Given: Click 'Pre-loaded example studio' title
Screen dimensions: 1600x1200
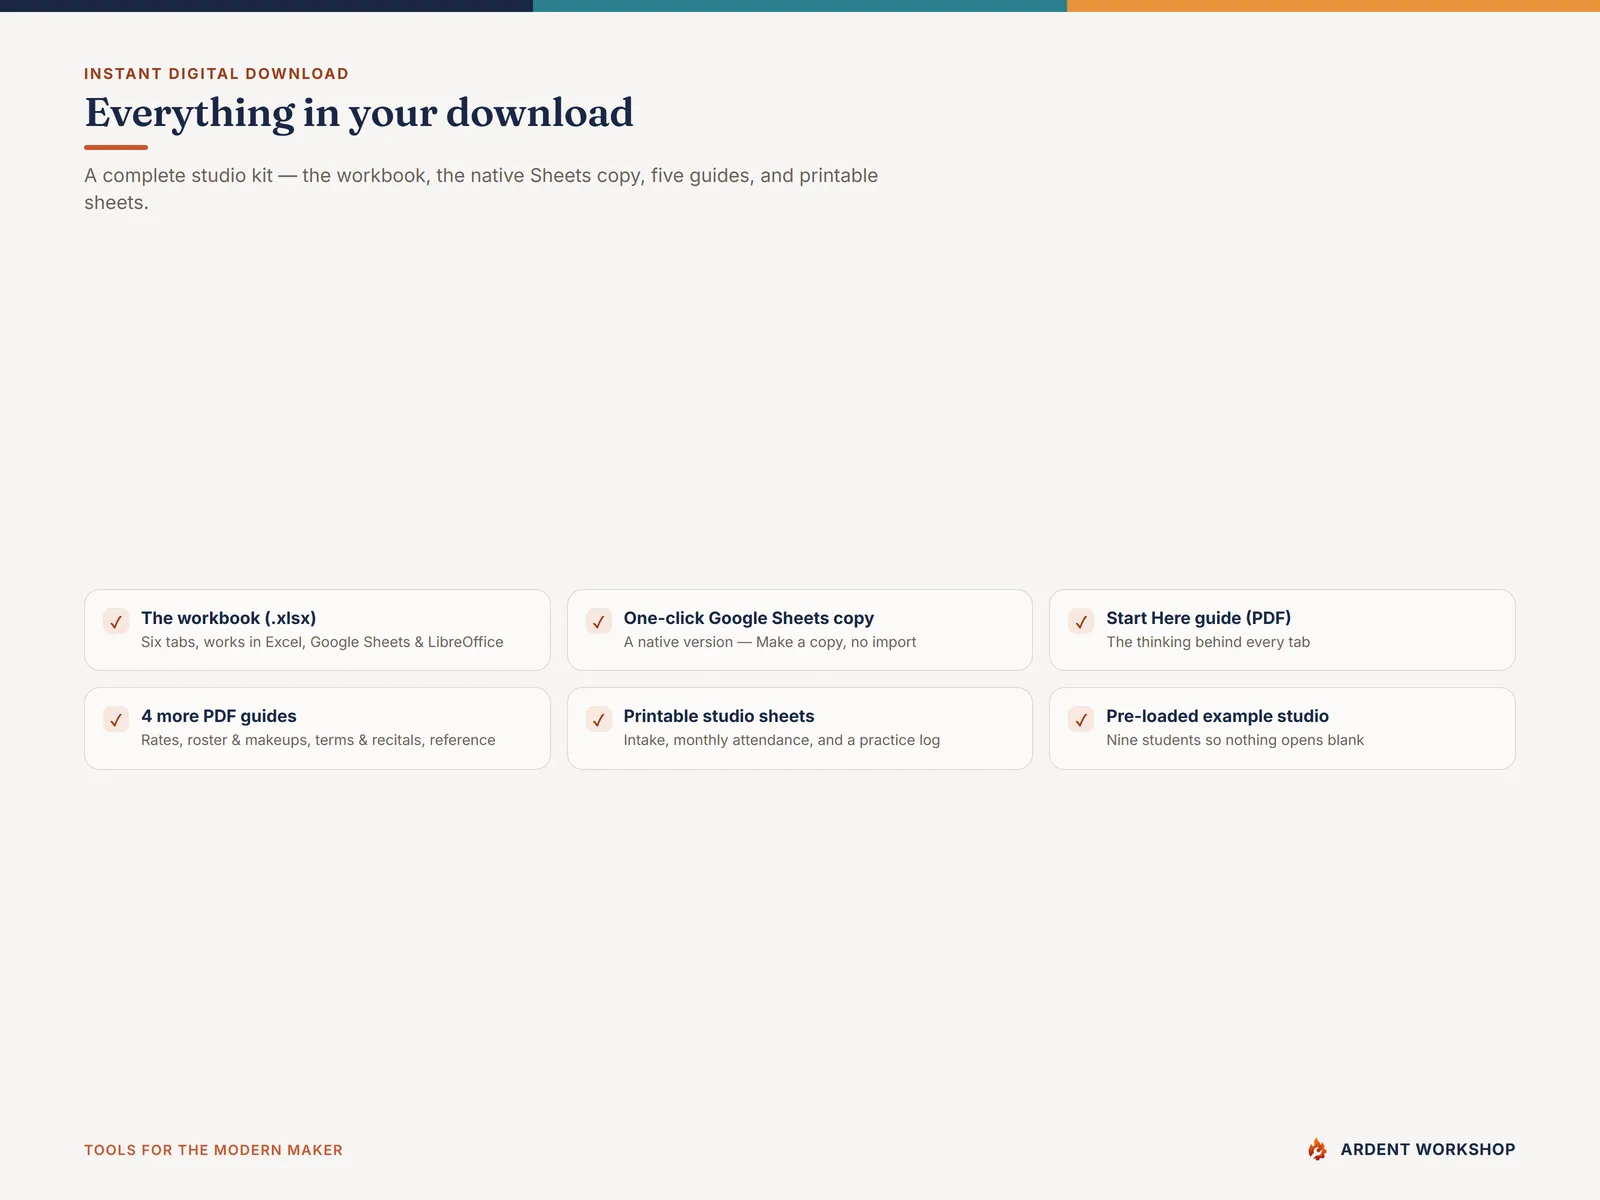Looking at the screenshot, I should click(1217, 716).
